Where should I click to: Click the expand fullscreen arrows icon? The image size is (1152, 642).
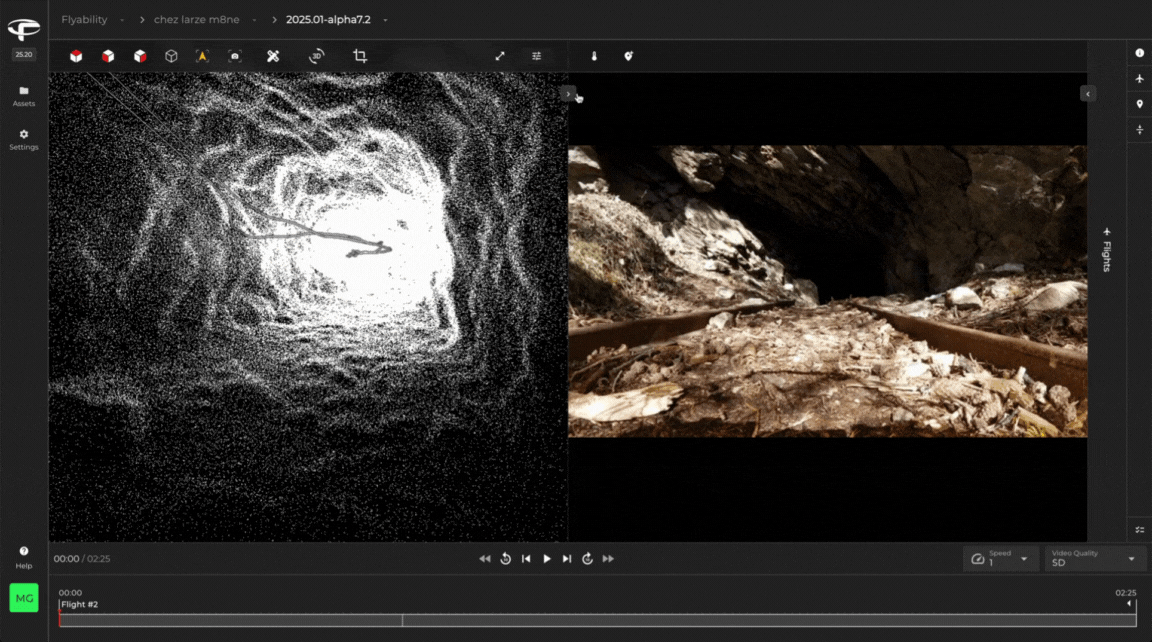[500, 56]
